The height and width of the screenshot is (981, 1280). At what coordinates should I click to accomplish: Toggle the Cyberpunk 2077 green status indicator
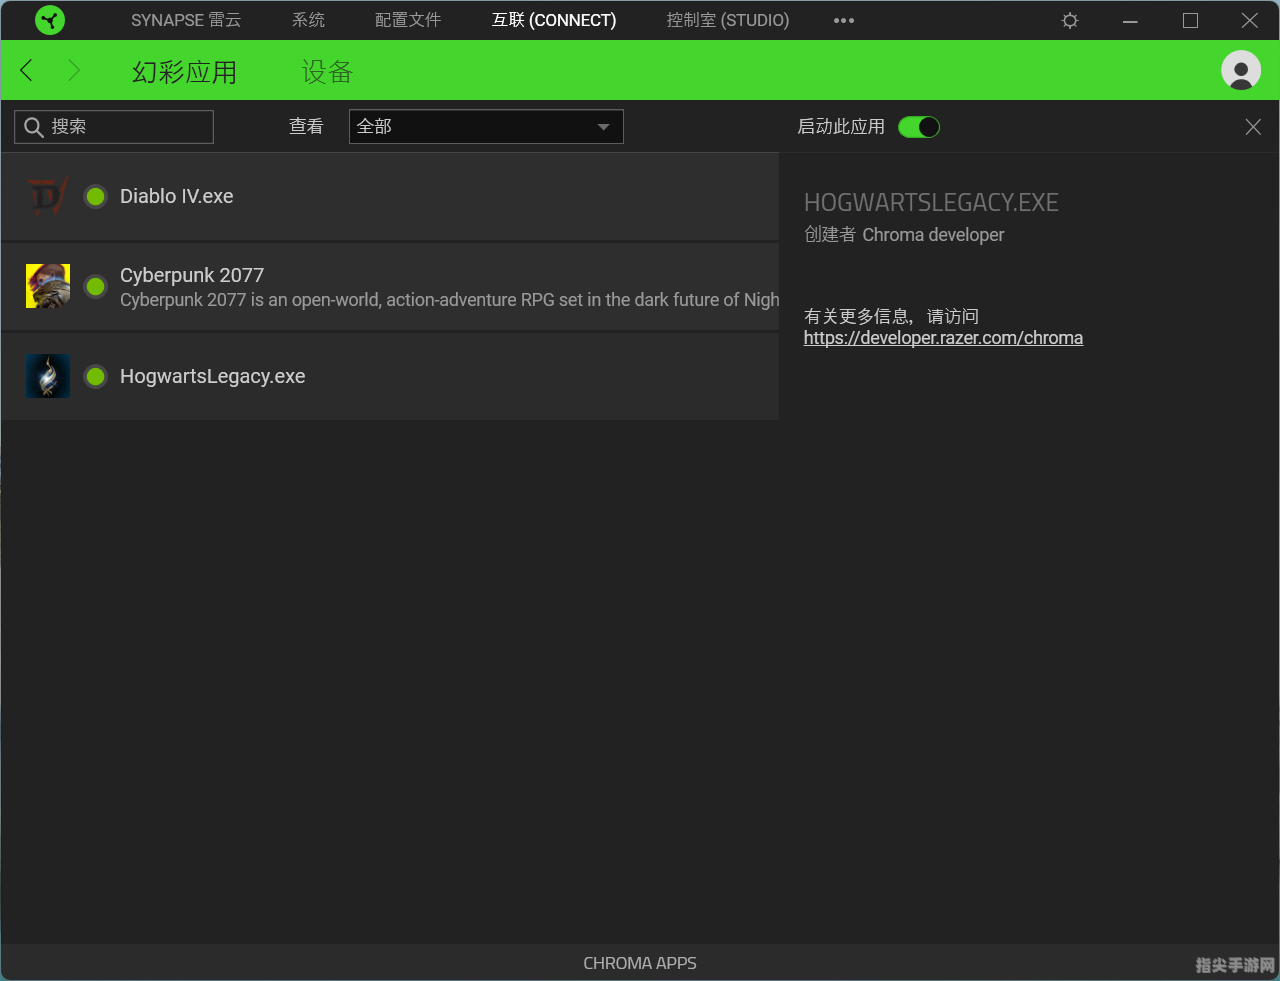pos(95,286)
